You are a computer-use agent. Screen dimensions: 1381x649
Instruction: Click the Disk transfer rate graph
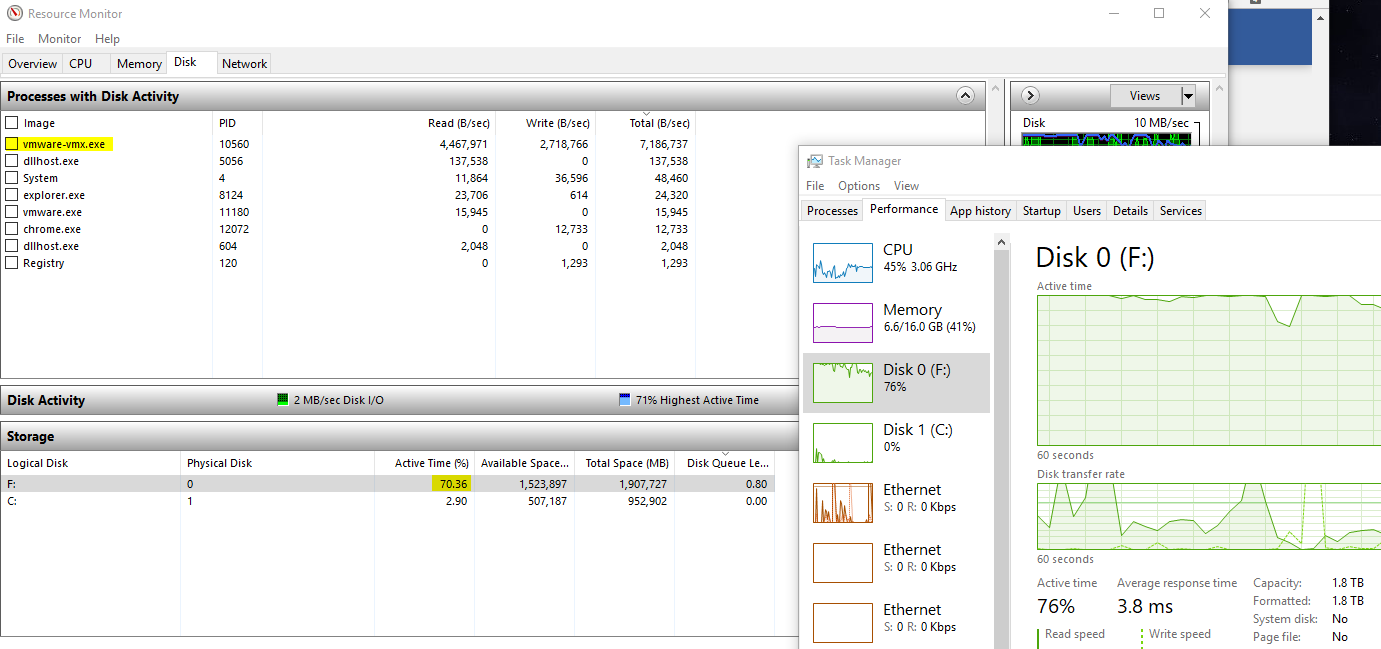1209,516
